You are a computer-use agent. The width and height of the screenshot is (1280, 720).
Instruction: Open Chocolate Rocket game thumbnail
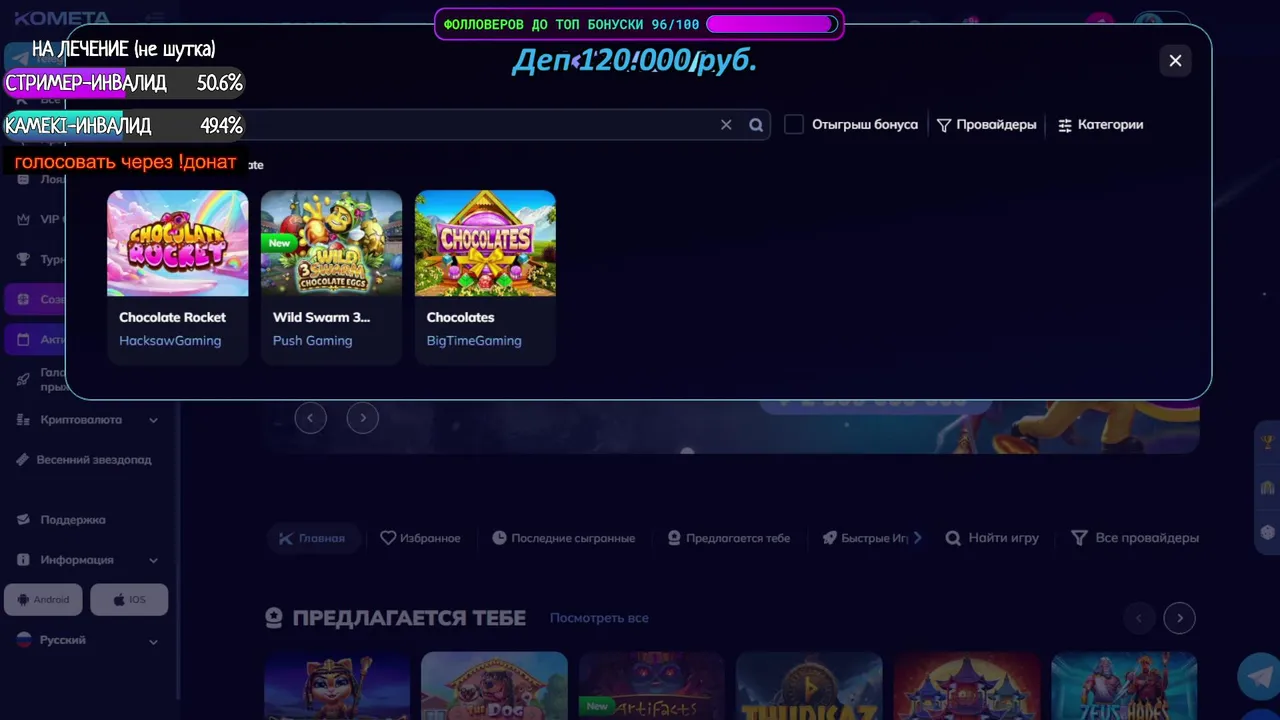coord(178,243)
